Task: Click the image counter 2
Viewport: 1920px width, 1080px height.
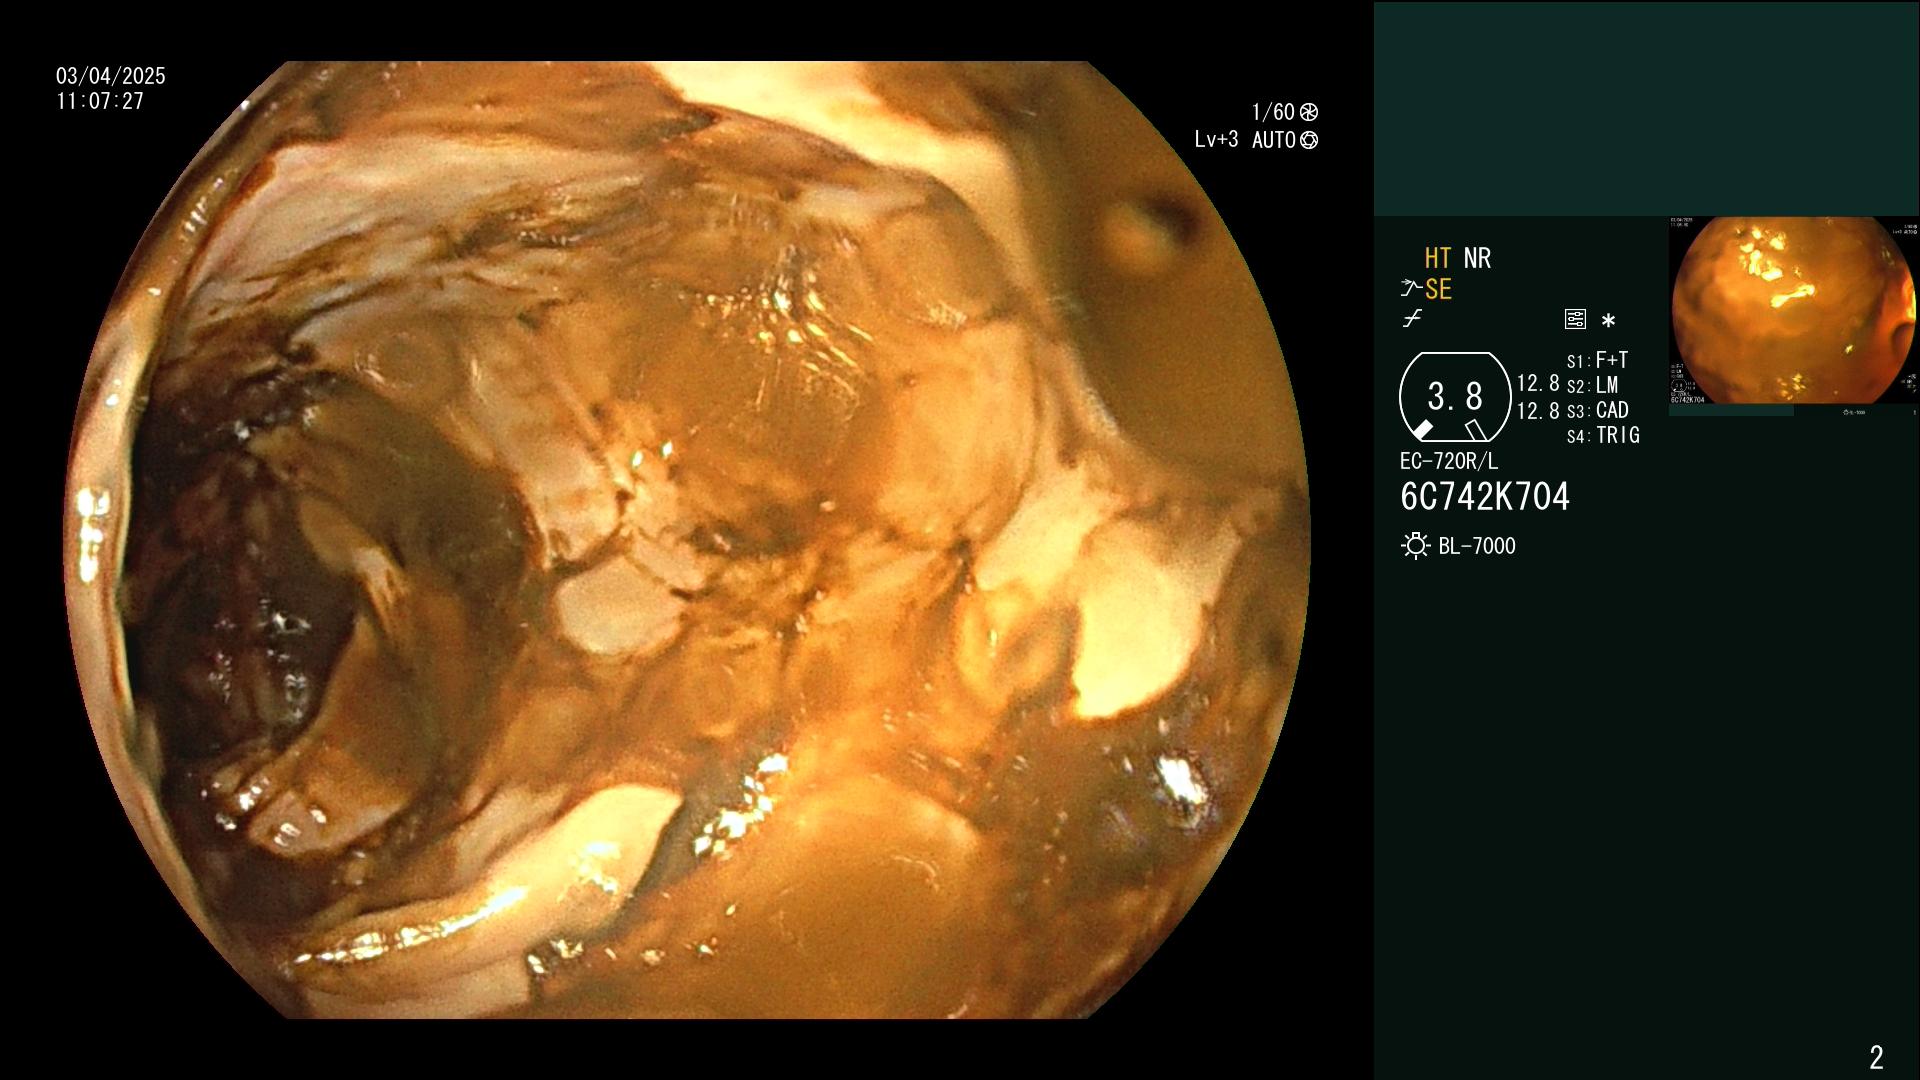Action: 1876,1057
